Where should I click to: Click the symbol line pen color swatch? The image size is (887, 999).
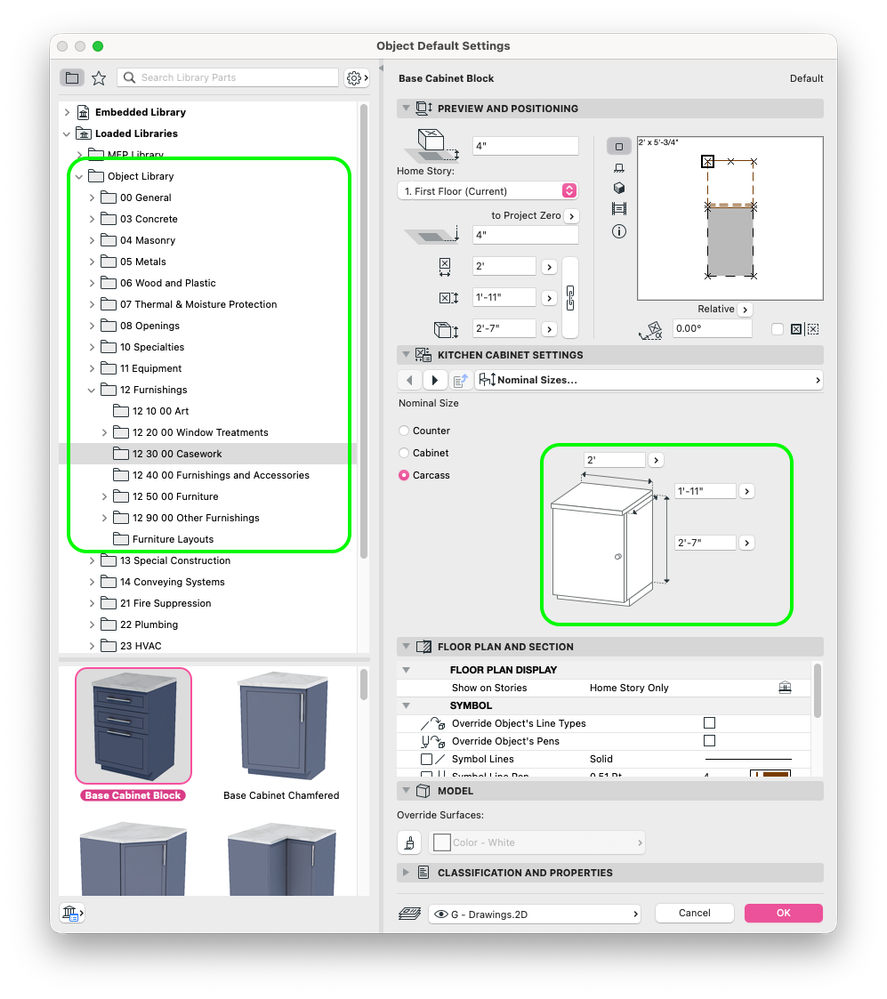coord(770,773)
